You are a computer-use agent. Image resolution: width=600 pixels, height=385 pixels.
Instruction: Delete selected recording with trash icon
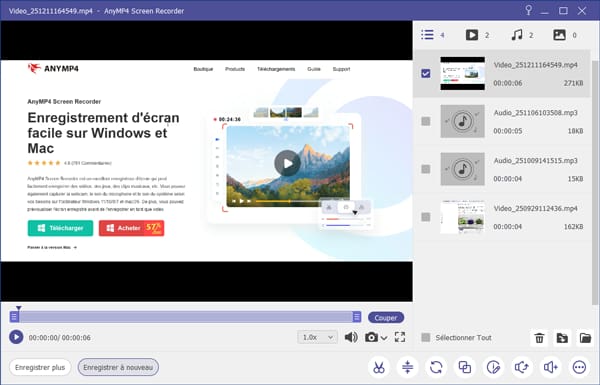[x=539, y=338]
